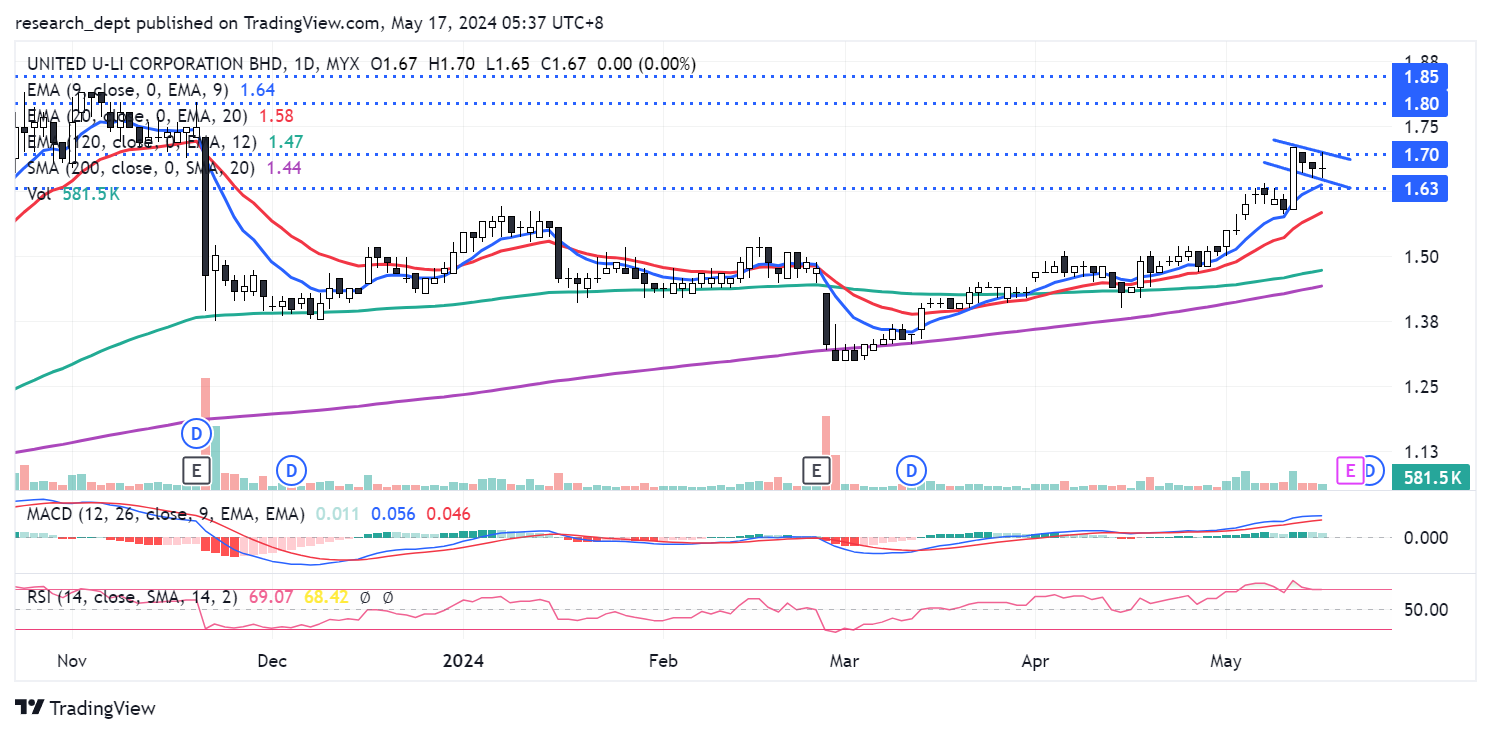Open the late February earnings marker
Viewport: 1491px width, 734px height.
point(818,469)
